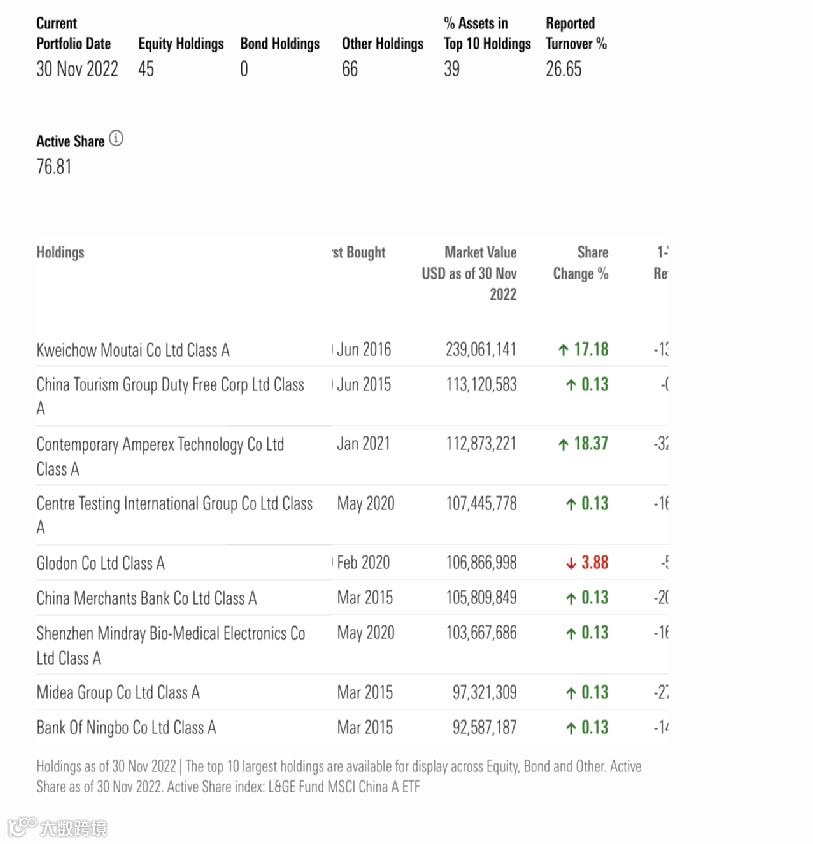Click the Bond Holdings value 0
Screen dimensions: 813x844
[x=244, y=69]
